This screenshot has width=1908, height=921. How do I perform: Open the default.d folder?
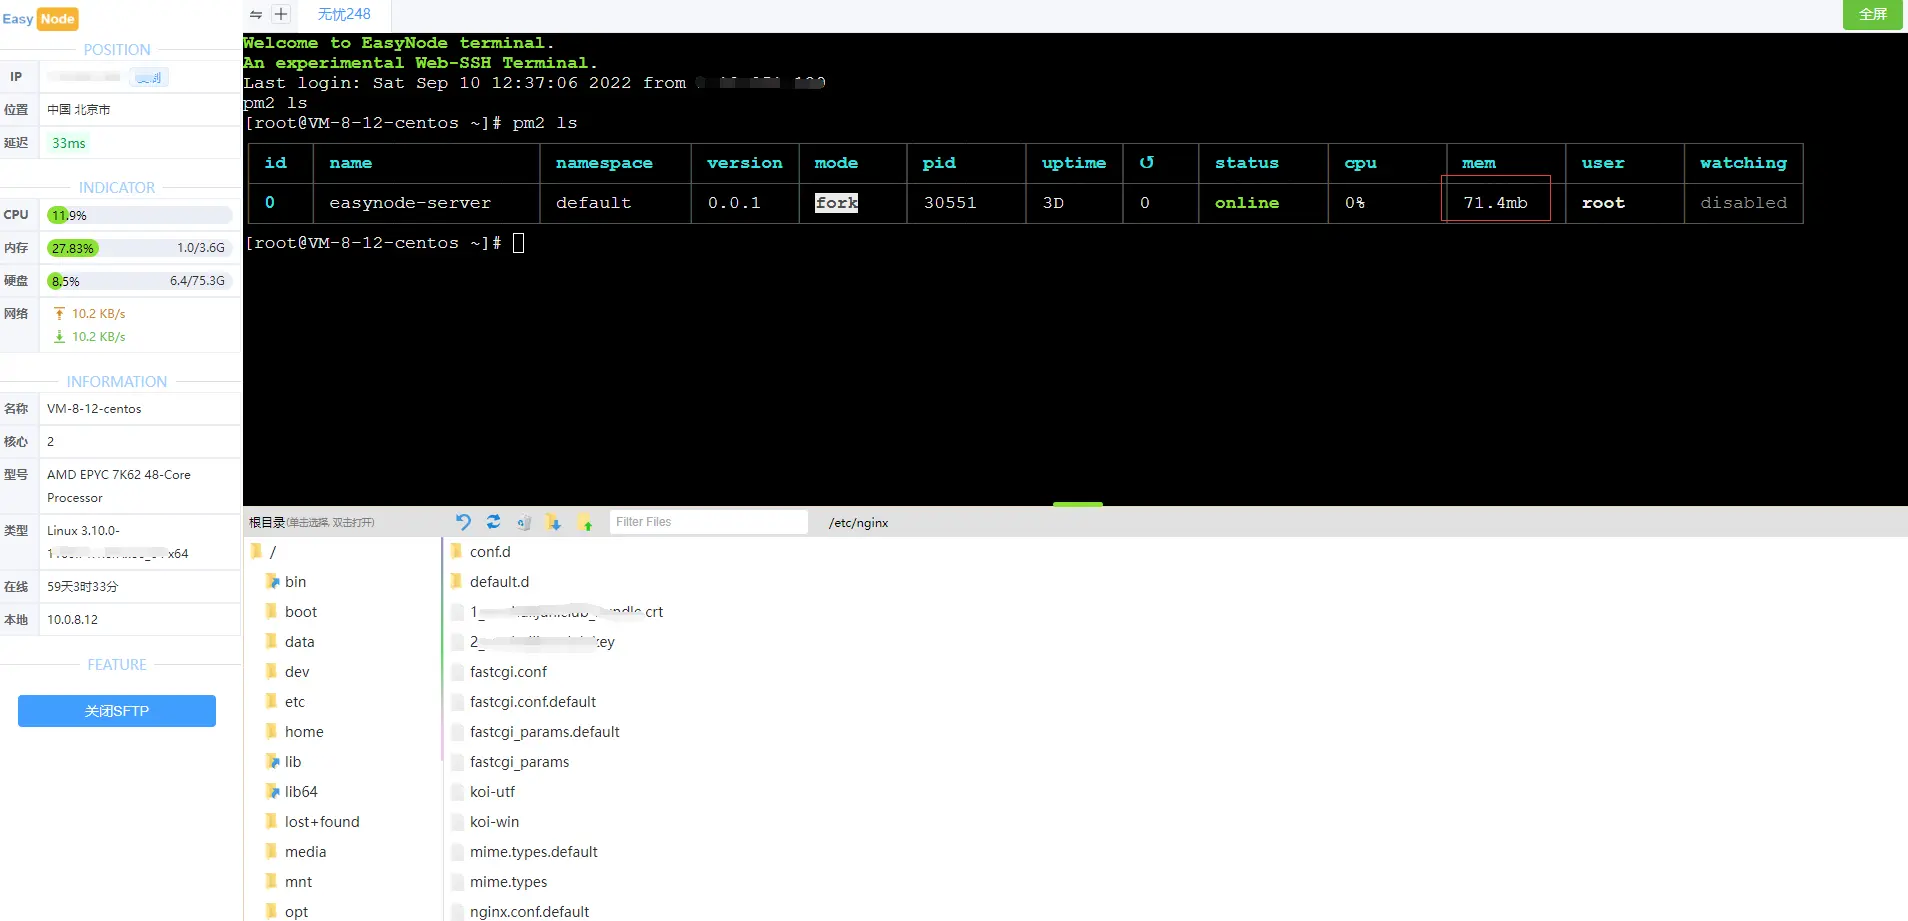click(499, 582)
